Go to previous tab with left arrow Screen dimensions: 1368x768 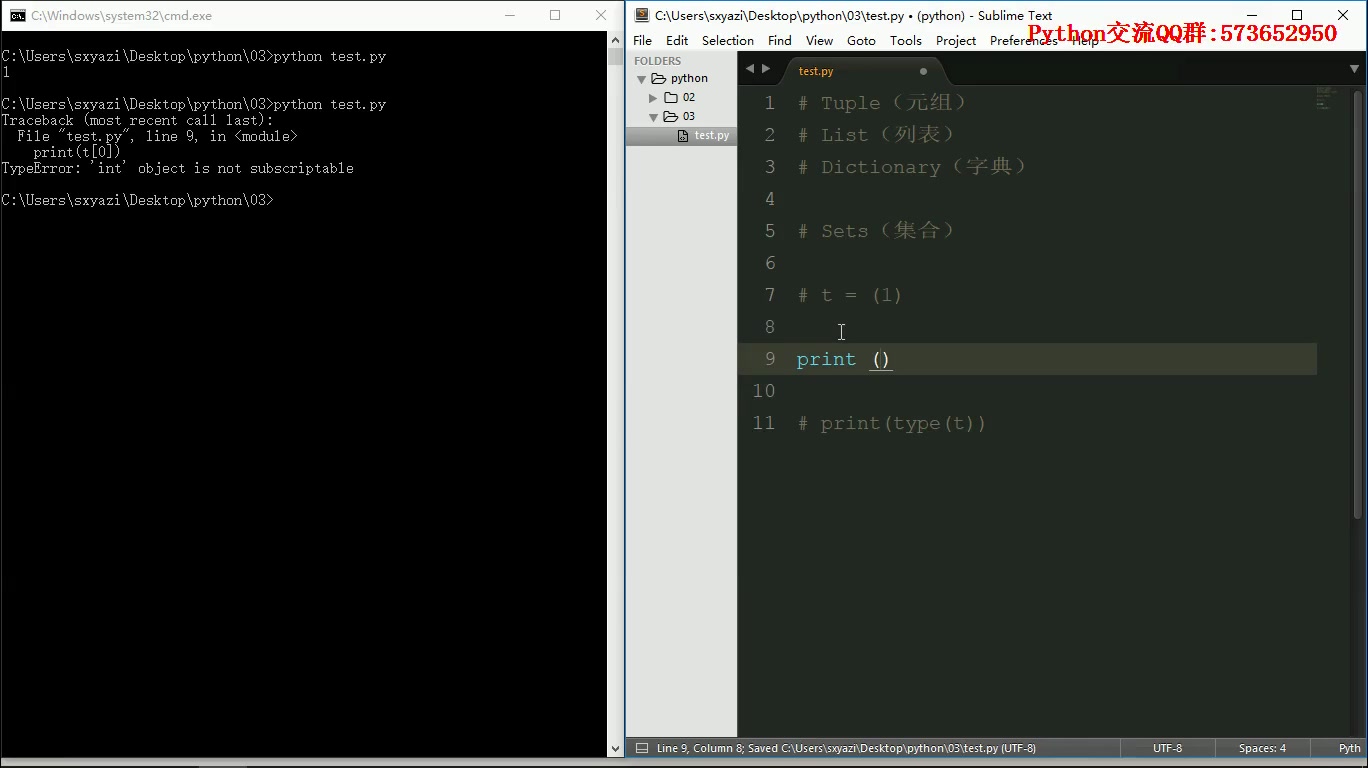[x=750, y=69]
